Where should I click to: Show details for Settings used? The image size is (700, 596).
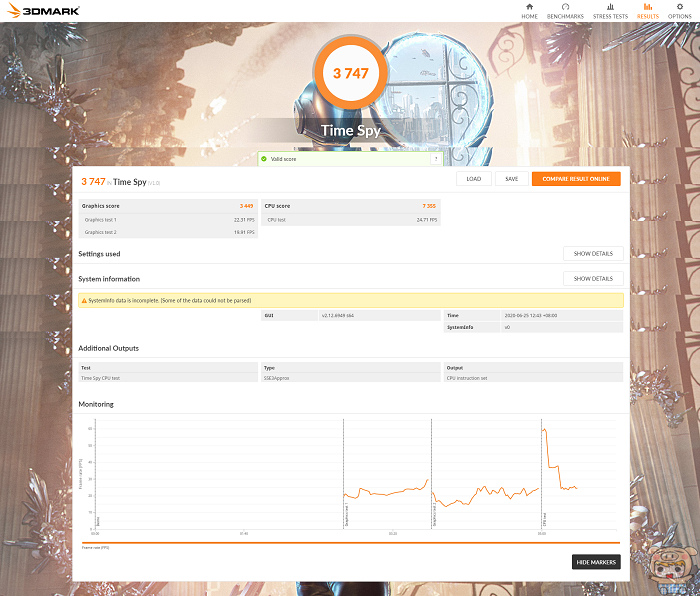pos(593,254)
